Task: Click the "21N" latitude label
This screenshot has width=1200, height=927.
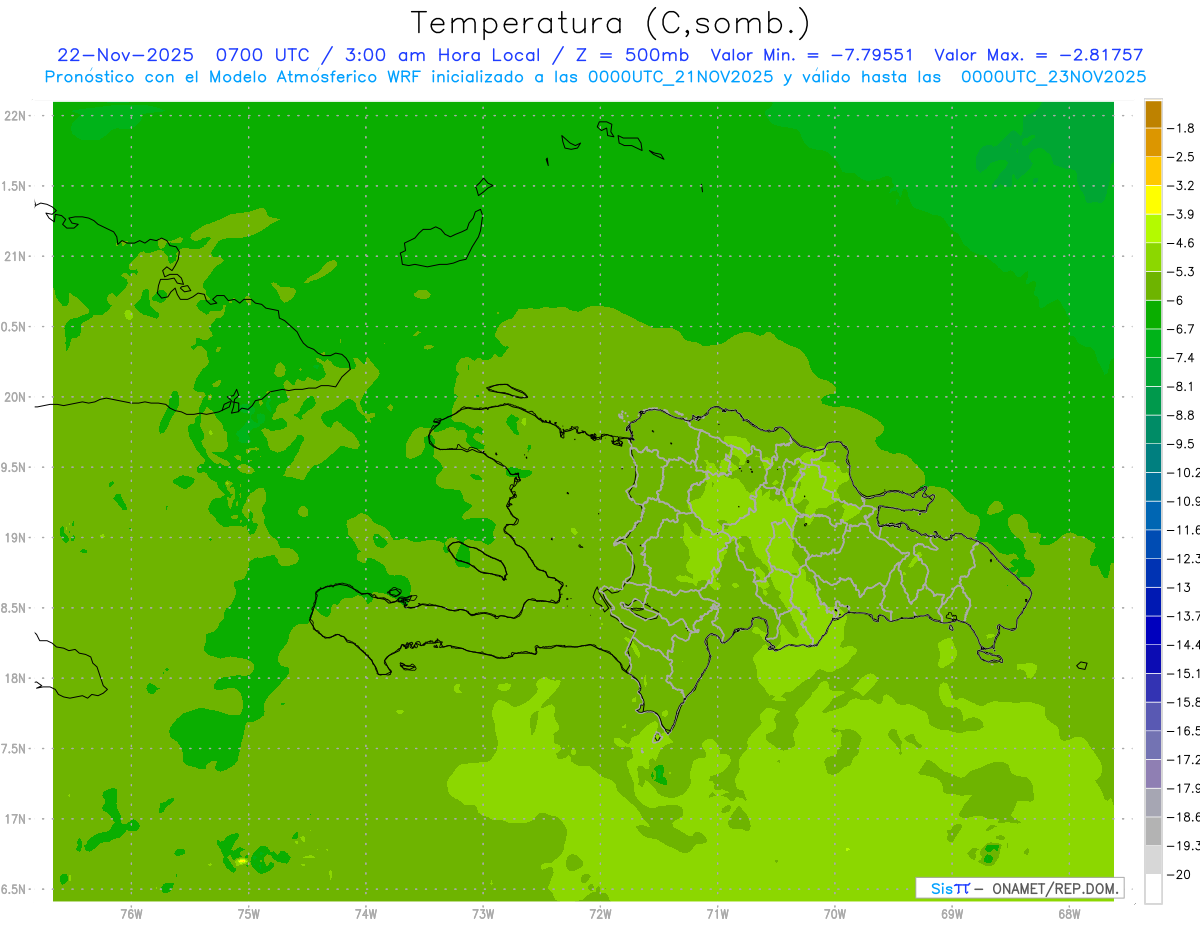Action: pos(15,257)
